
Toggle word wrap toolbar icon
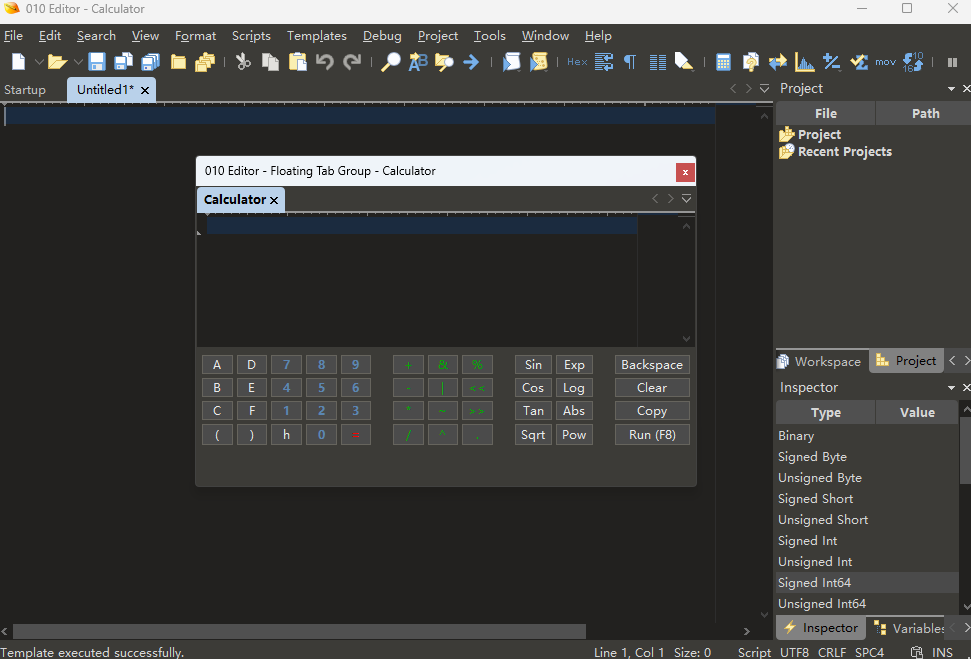604,61
